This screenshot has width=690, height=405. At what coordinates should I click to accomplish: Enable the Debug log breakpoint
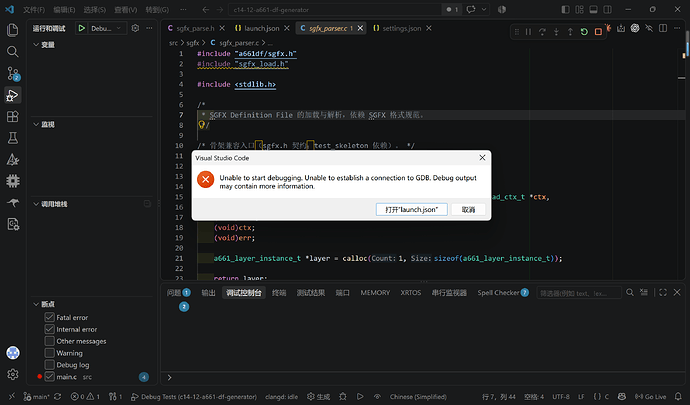49,364
